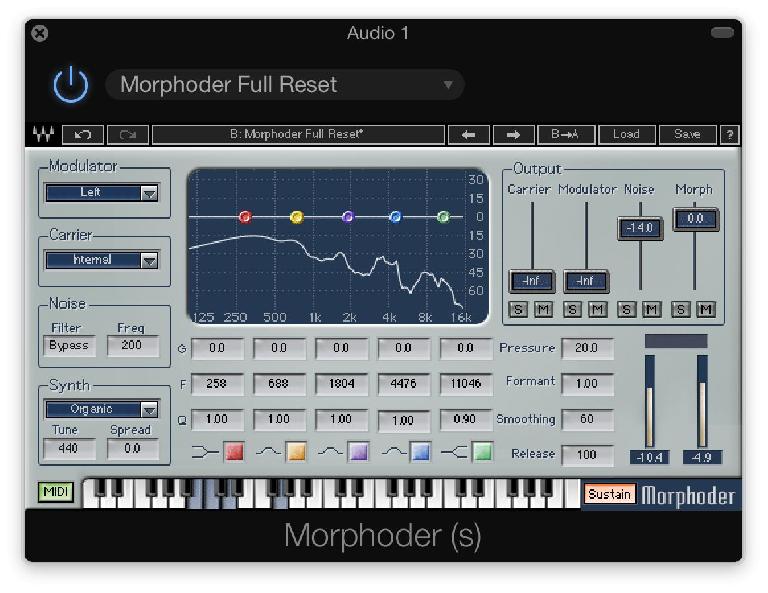
Task: Click the Synth Spread 0.0 field
Action: [x=133, y=449]
